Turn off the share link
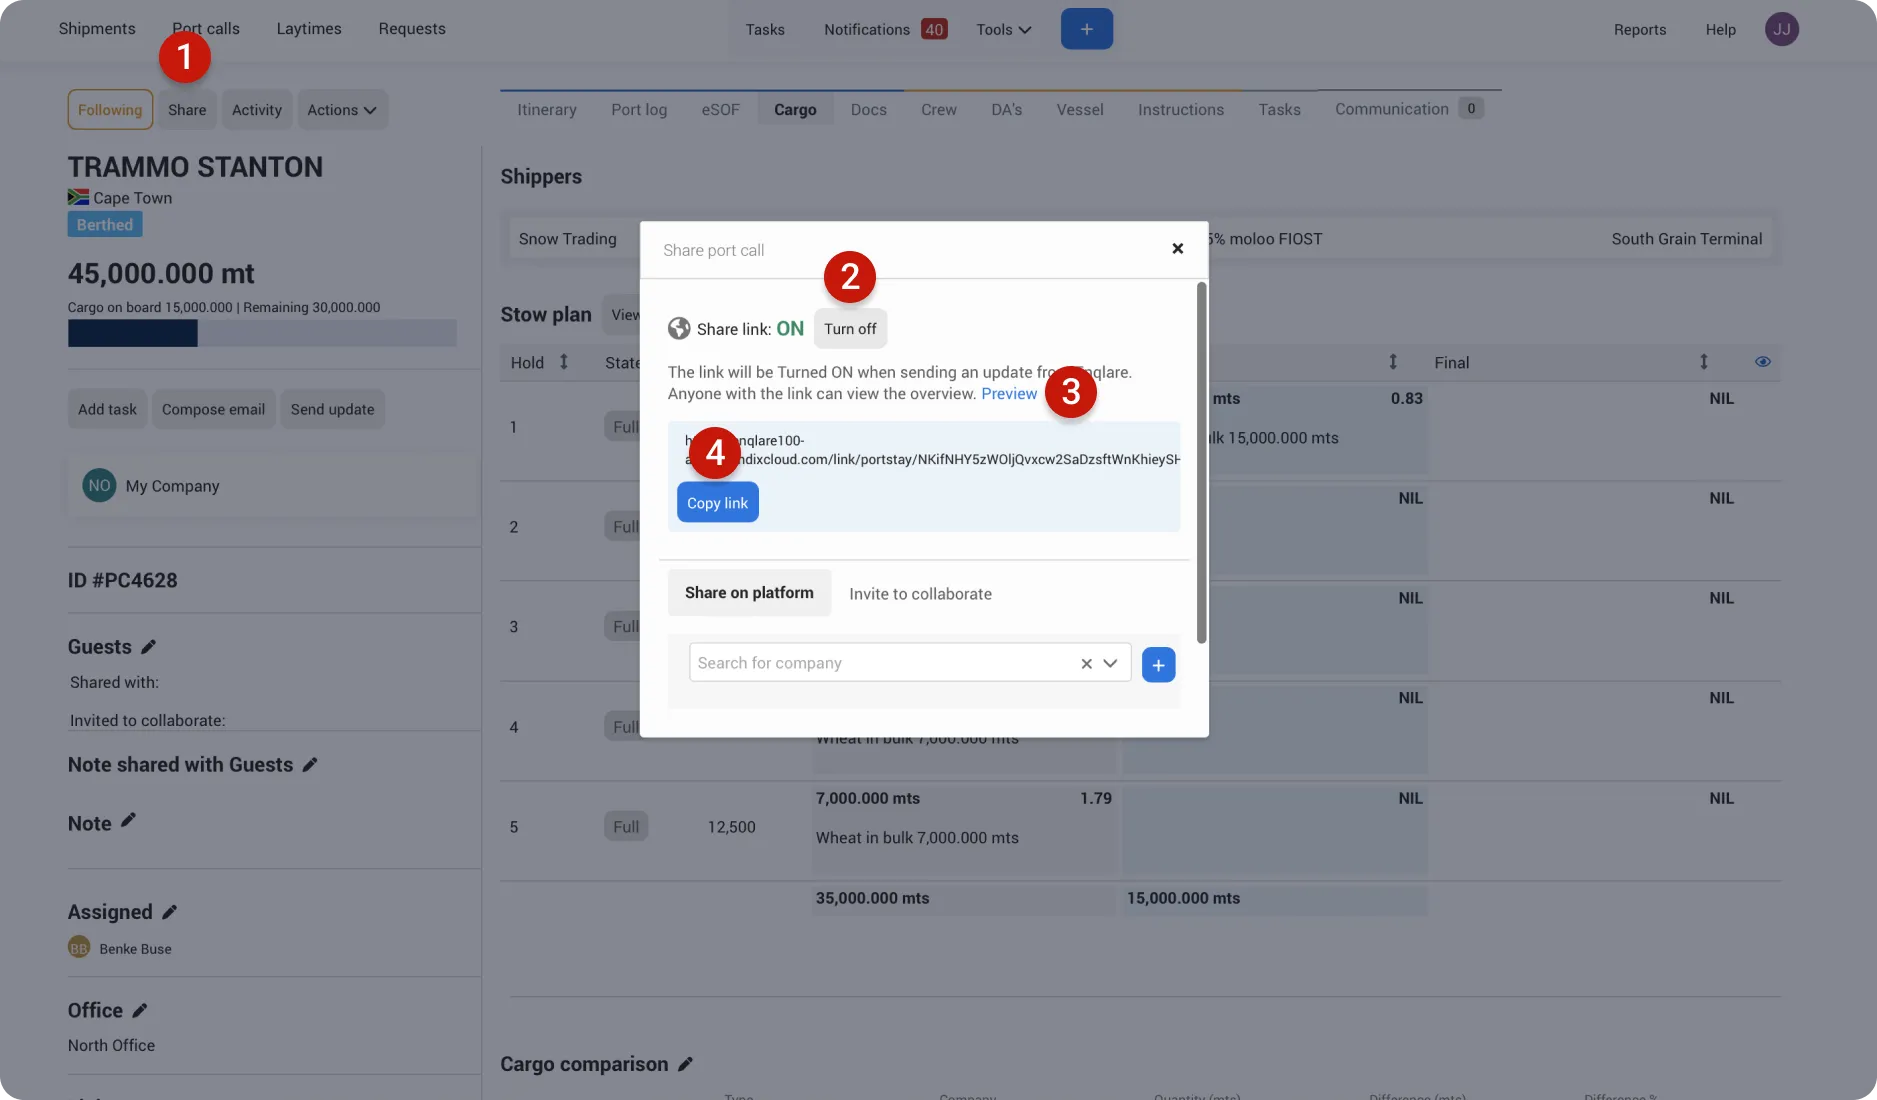 pos(850,329)
